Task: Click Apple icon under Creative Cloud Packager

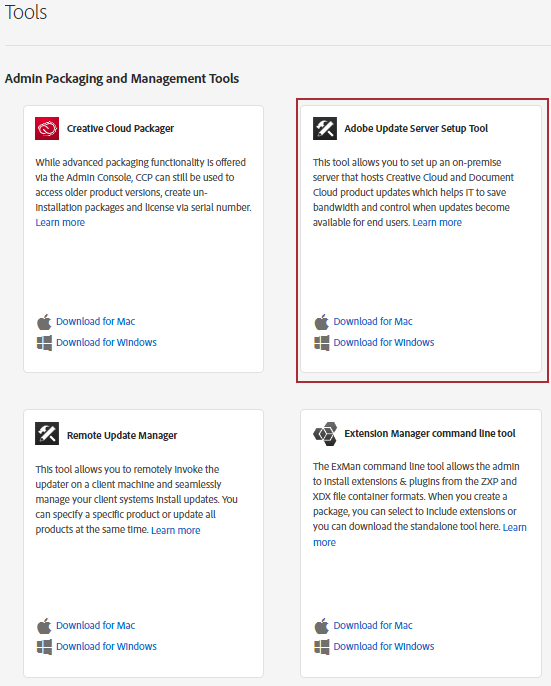Action: 44,322
